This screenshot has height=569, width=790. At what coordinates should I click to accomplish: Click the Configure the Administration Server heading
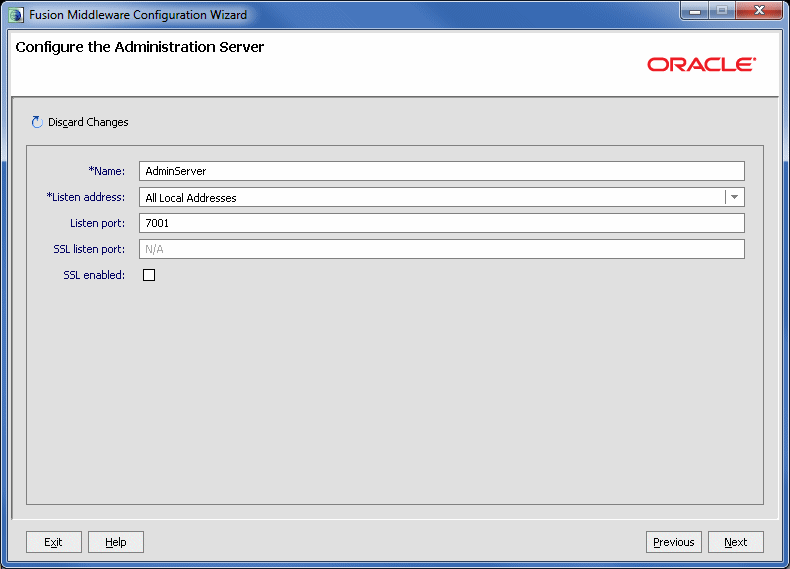click(140, 47)
